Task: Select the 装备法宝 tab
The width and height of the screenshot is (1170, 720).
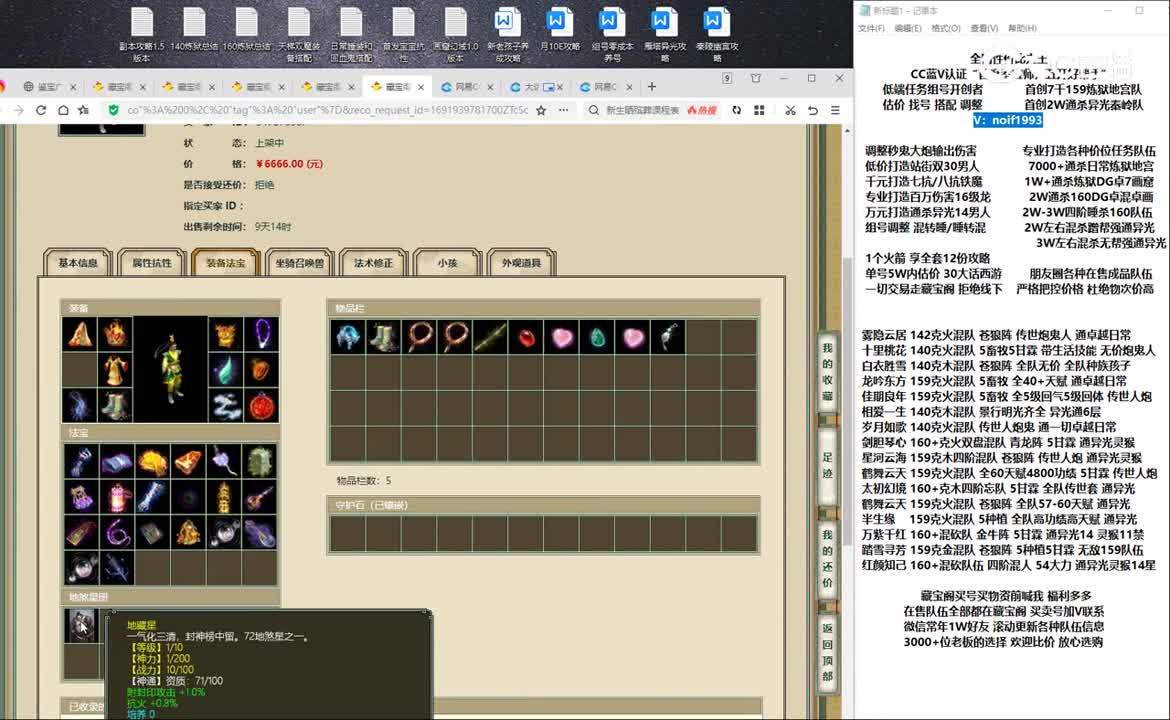Action: tap(225, 263)
